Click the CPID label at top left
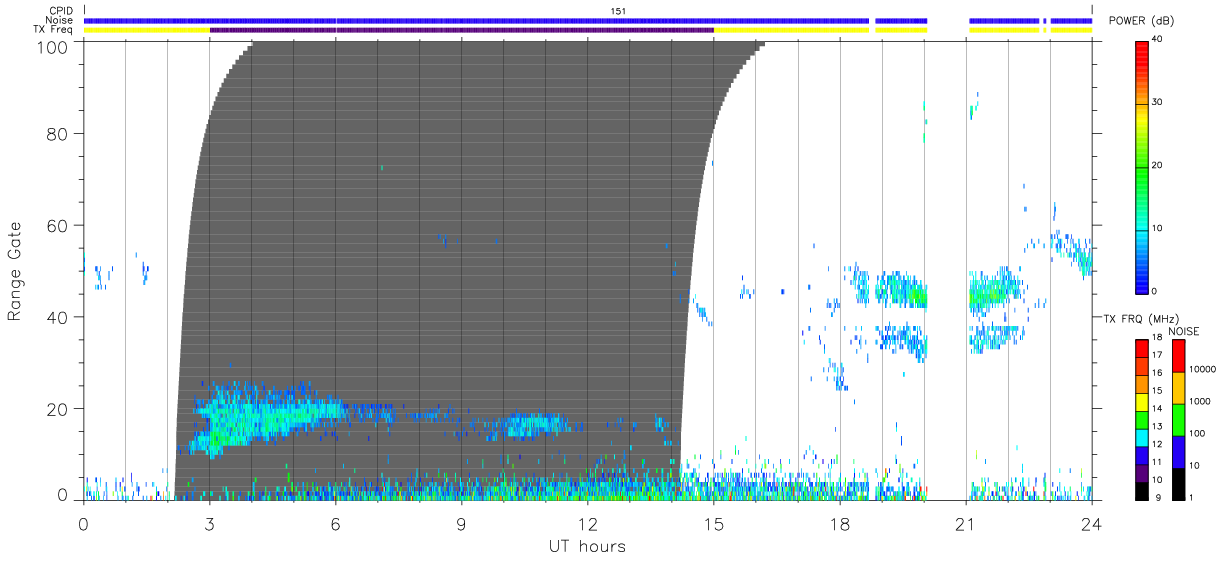 click(61, 11)
